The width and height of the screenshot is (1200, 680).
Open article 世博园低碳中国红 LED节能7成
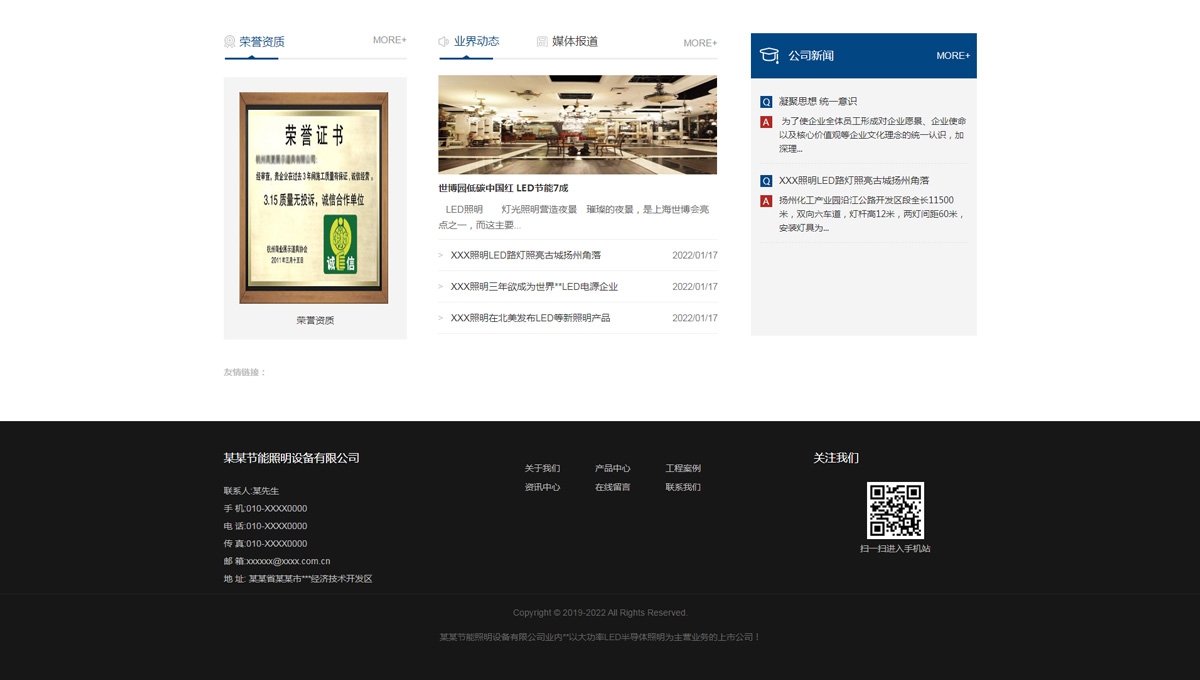coord(503,188)
